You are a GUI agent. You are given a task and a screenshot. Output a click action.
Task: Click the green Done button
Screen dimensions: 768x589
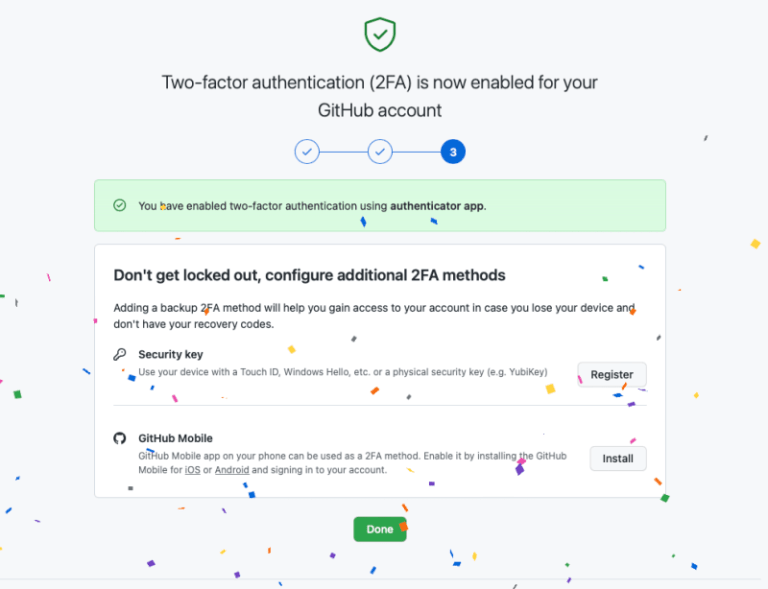(380, 529)
